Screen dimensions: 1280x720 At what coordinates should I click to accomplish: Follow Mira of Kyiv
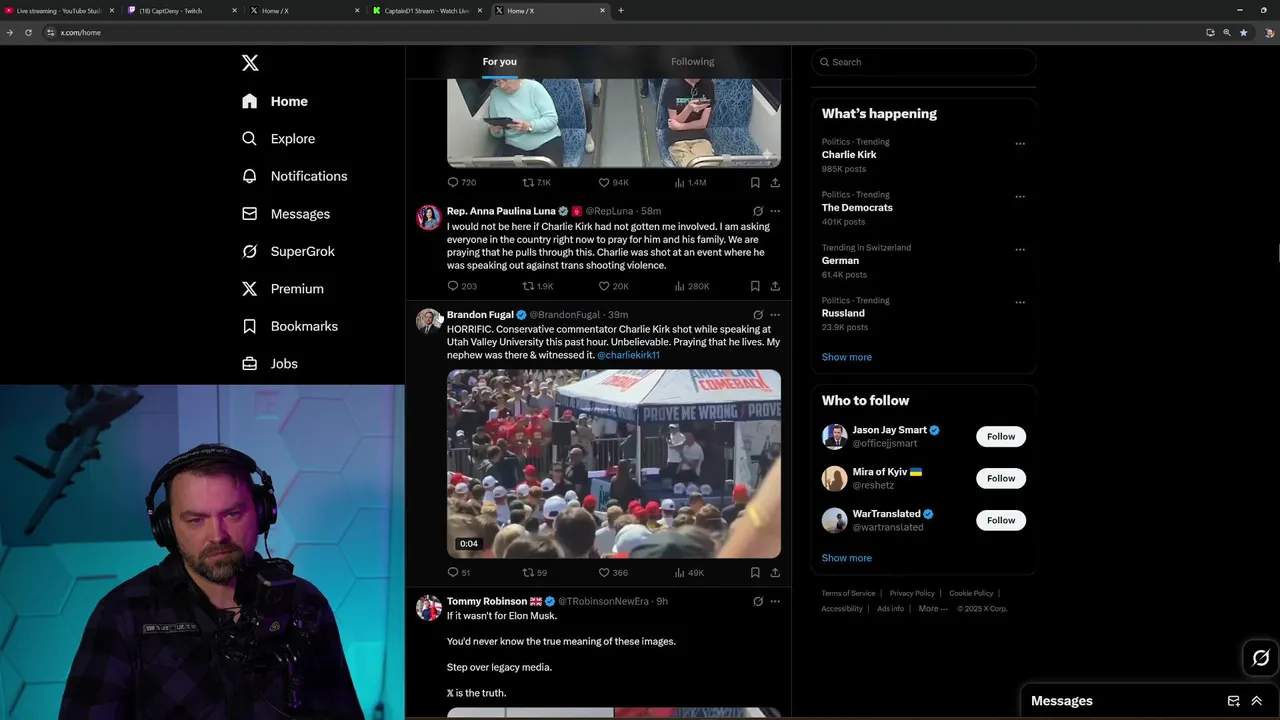pyautogui.click(x=1001, y=479)
